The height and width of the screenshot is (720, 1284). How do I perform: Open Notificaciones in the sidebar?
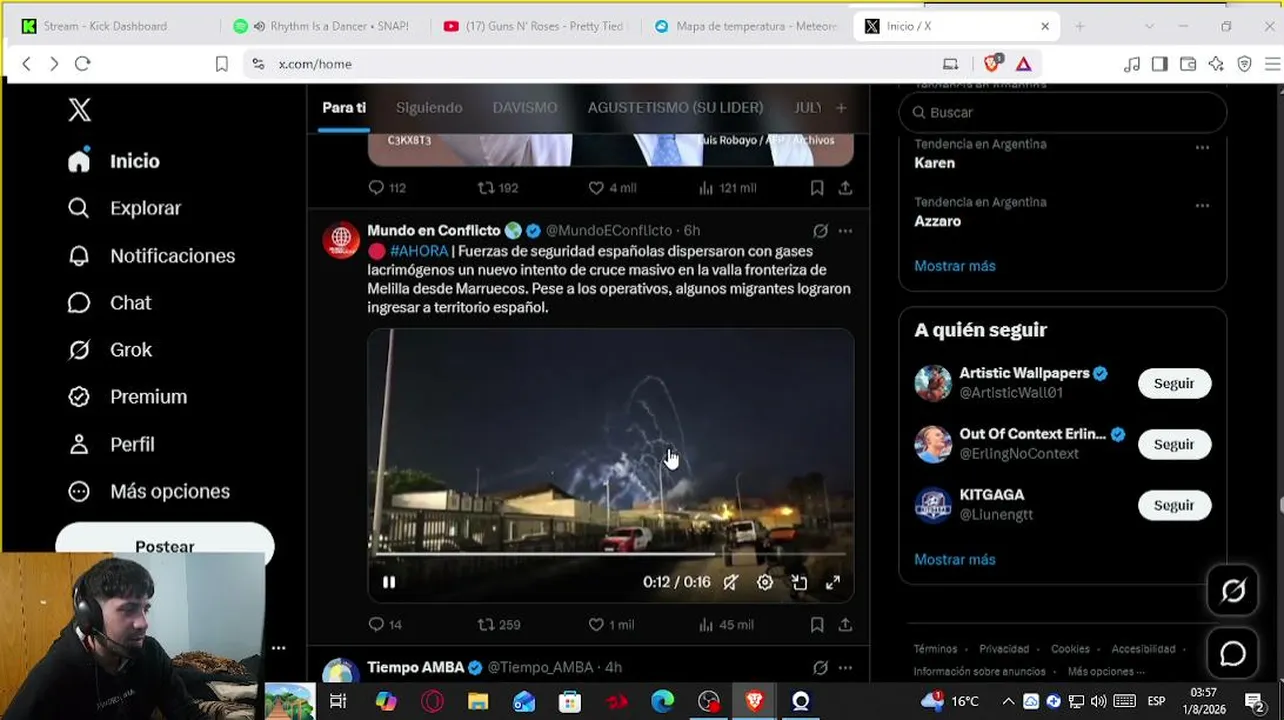pyautogui.click(x=151, y=256)
